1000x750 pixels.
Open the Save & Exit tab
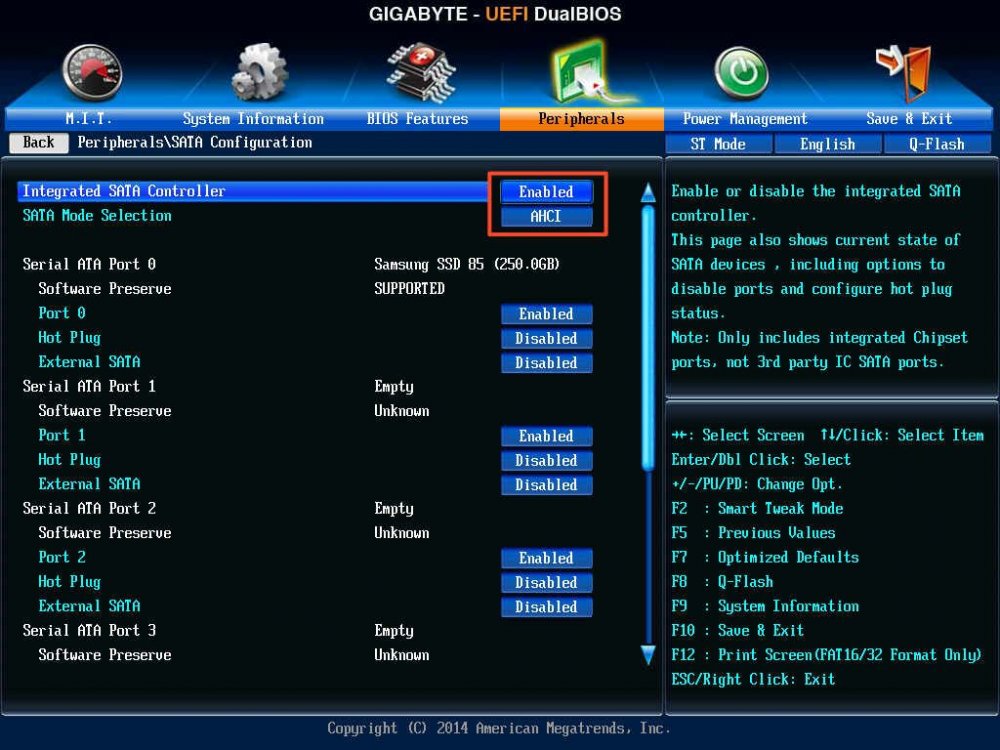909,119
